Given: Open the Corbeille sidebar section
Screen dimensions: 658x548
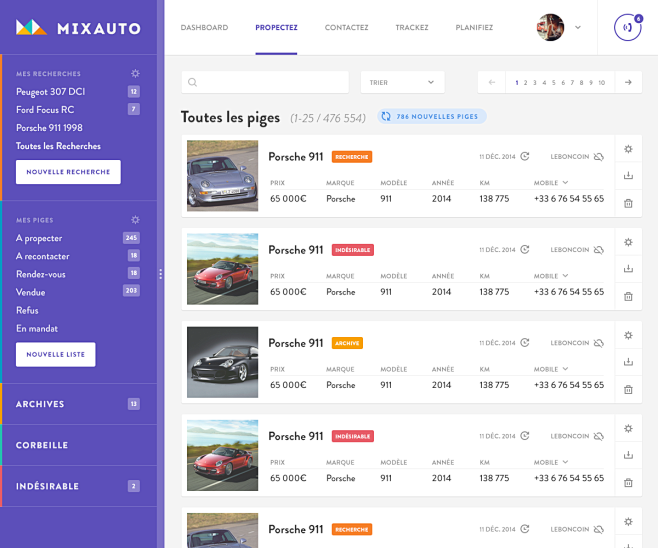Looking at the screenshot, I should point(79,445).
